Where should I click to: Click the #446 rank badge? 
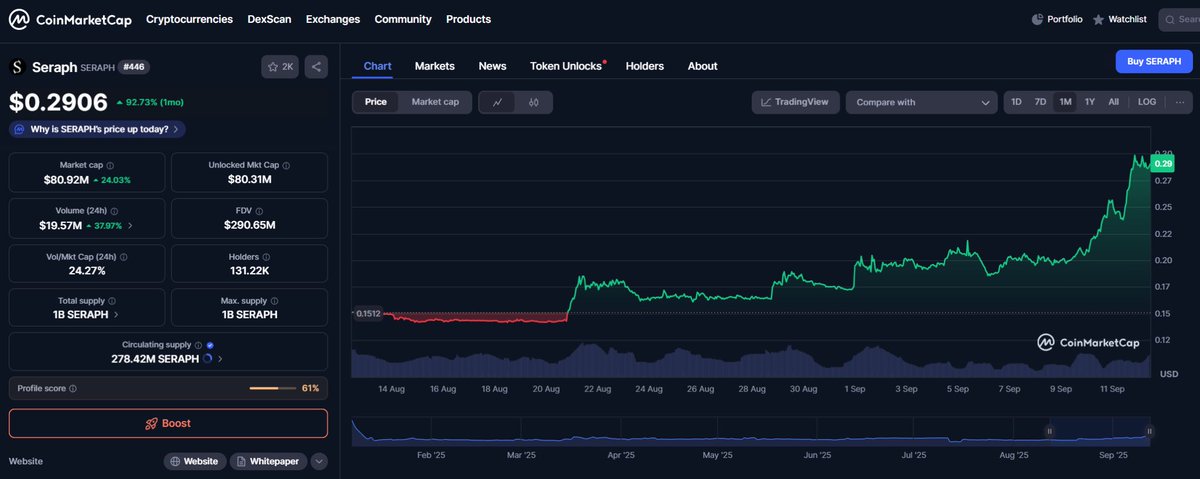[134, 67]
